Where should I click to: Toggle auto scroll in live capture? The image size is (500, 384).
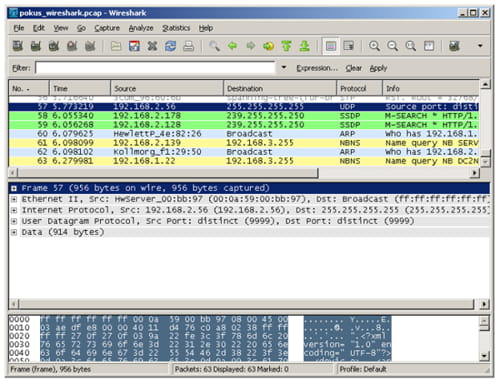coord(349,46)
